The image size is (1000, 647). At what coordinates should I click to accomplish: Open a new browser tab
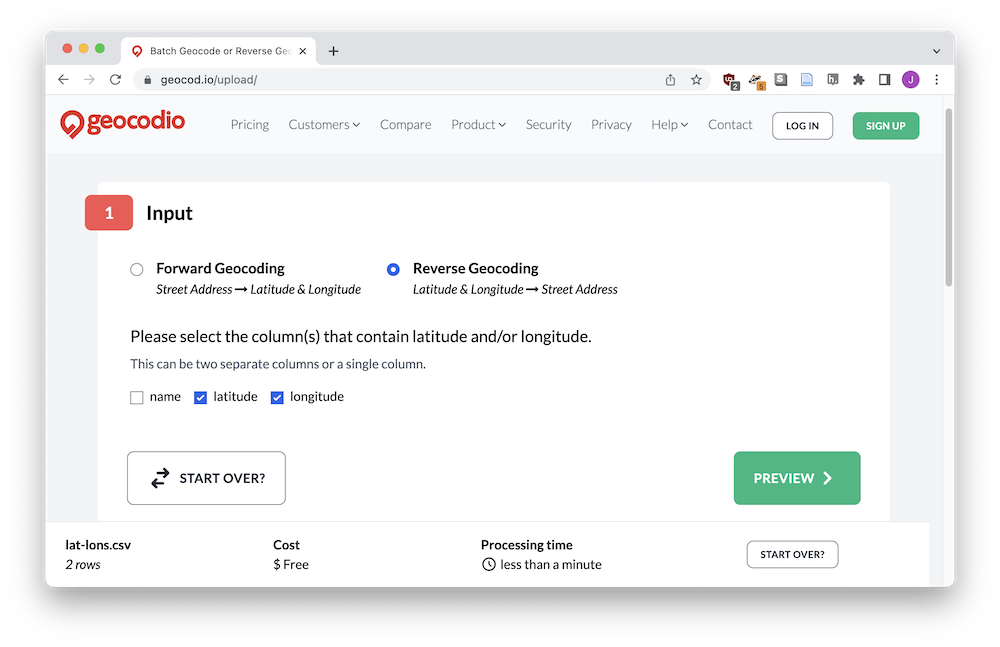click(x=334, y=51)
